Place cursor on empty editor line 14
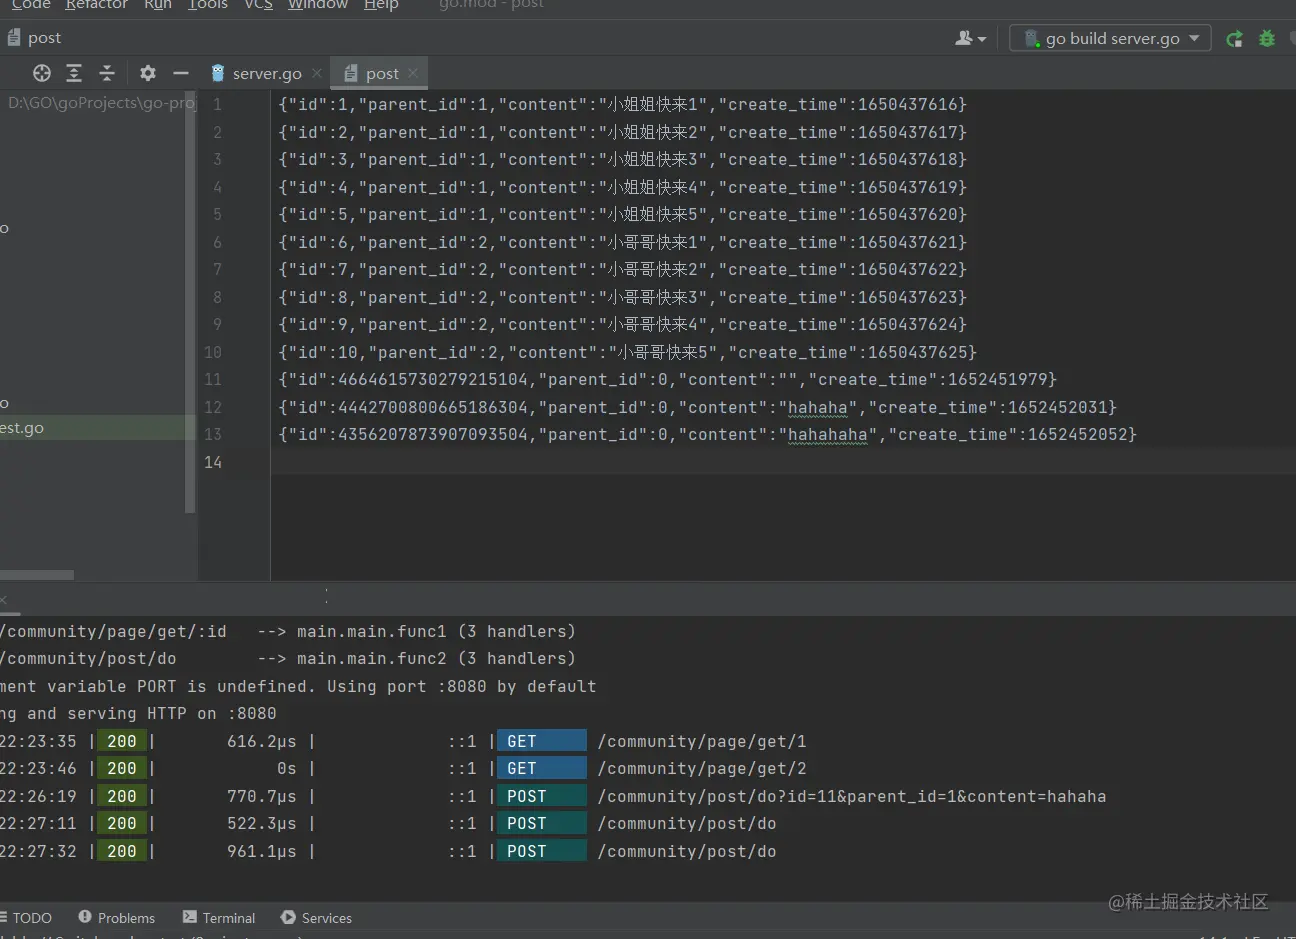This screenshot has height=939, width=1296. pos(783,462)
